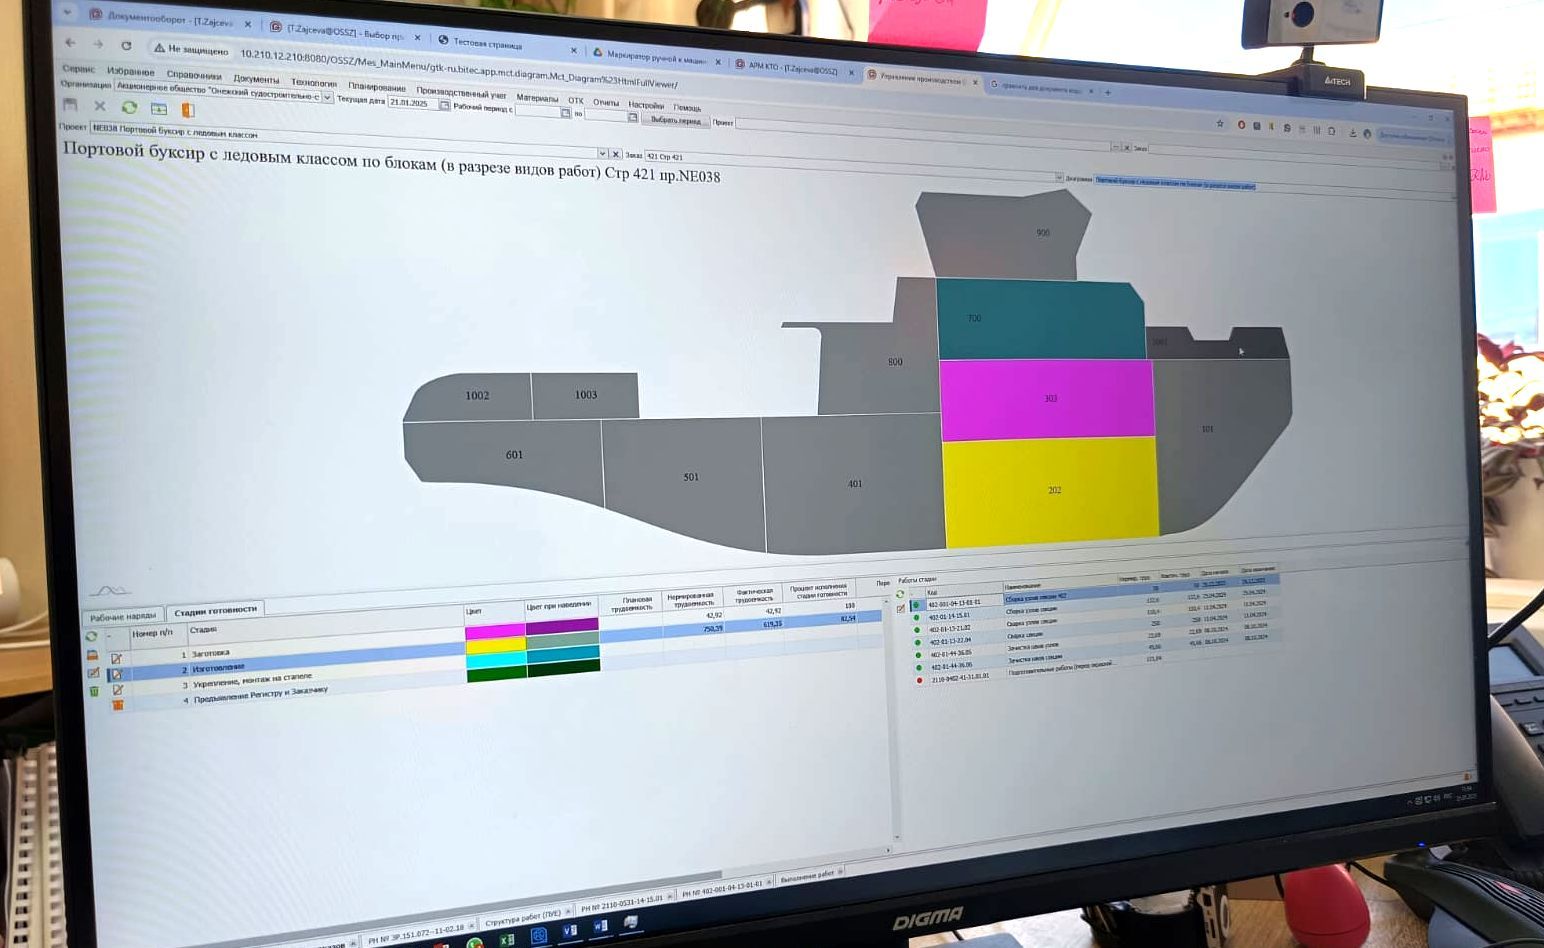The image size is (1544, 948).
Task: Click the Выбрать период button
Action: pos(676,120)
